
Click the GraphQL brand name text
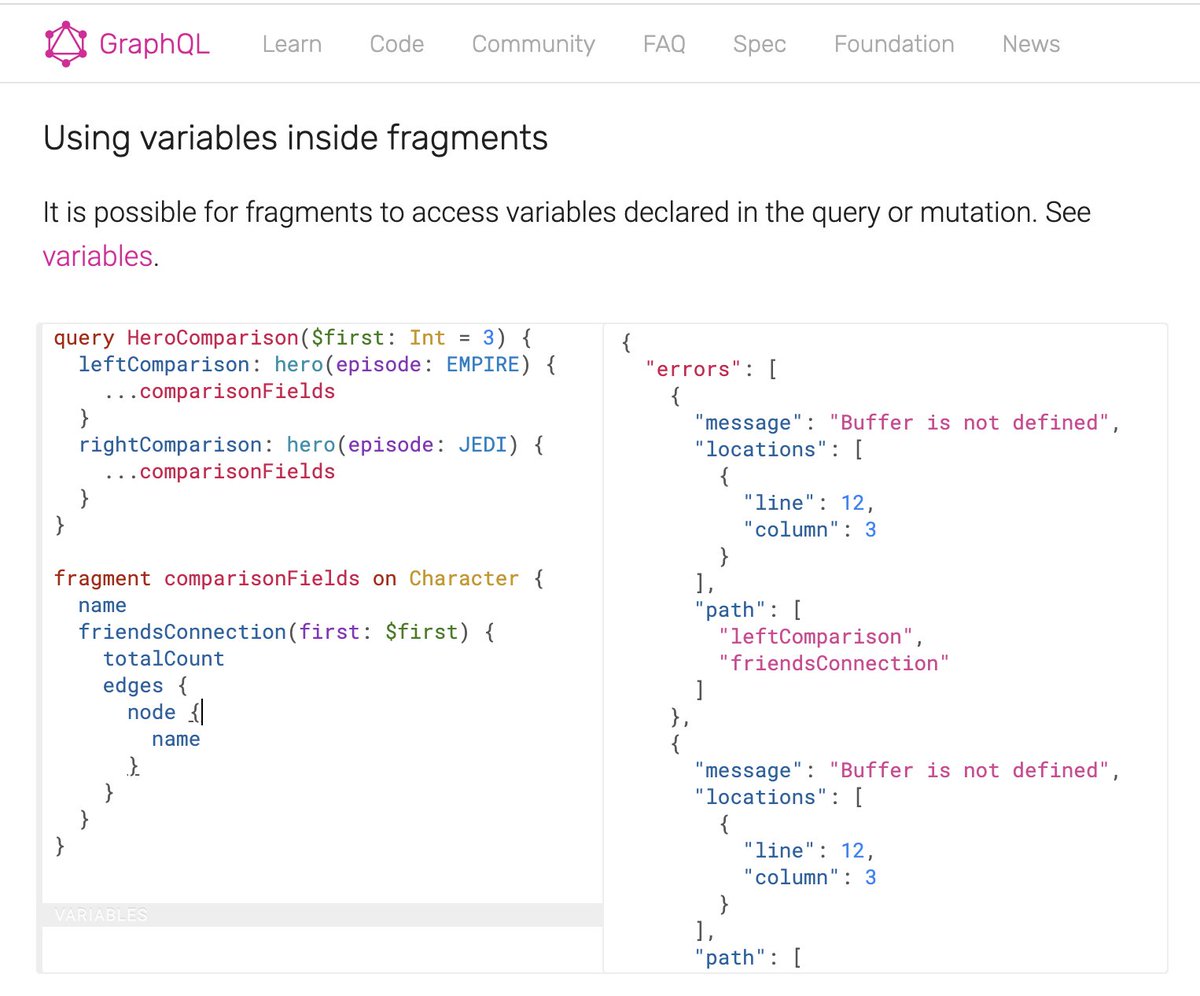pyautogui.click(x=155, y=45)
